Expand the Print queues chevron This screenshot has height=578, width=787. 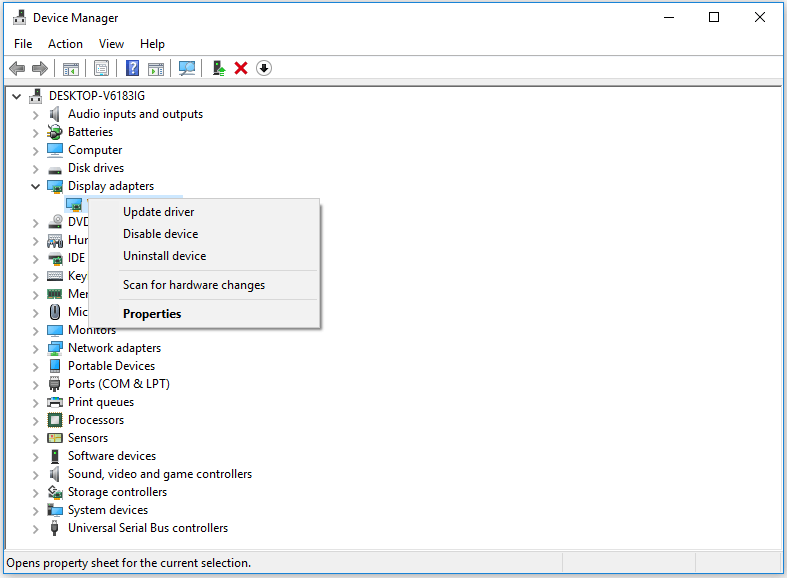[x=35, y=403]
